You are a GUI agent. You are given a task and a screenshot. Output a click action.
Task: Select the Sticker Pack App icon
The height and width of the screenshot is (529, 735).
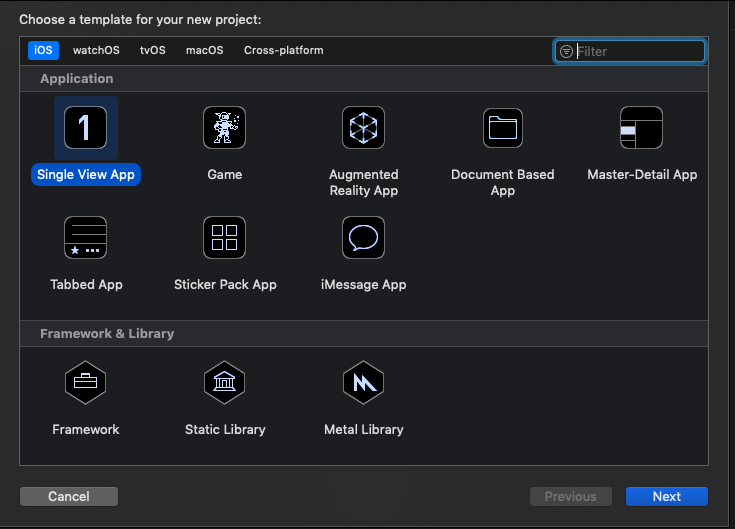225,238
